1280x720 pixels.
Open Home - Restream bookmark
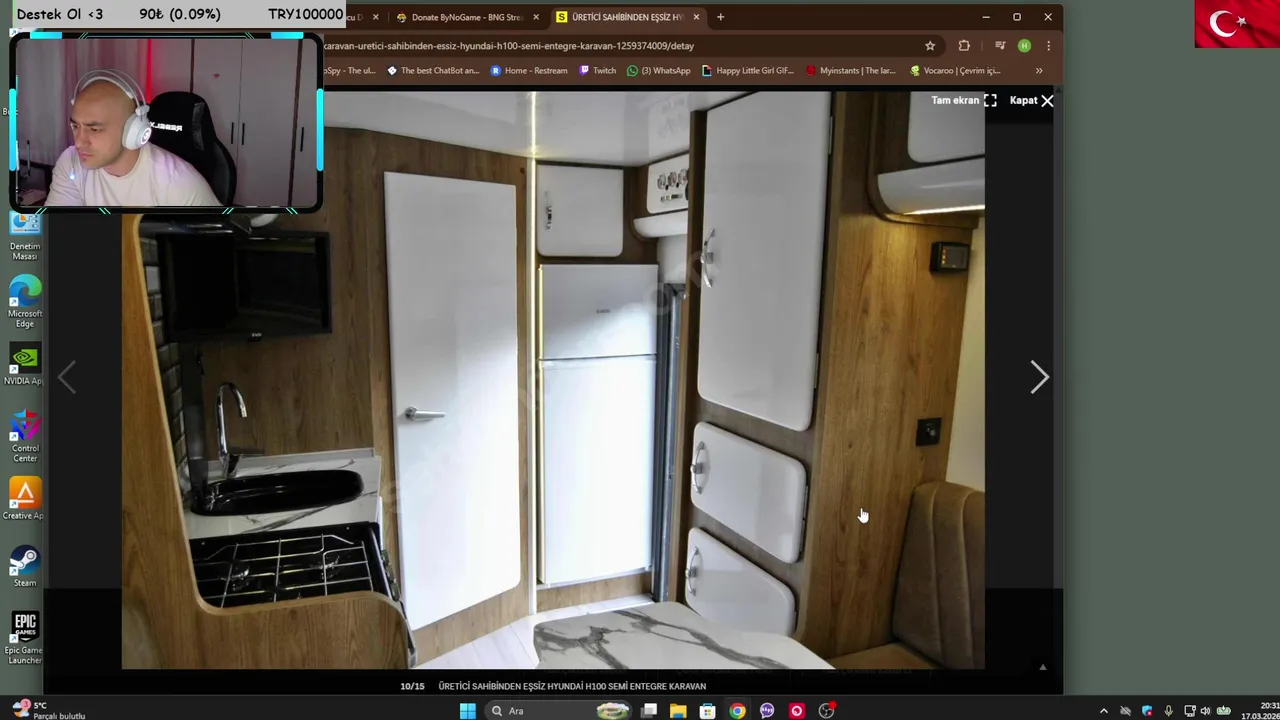pos(529,71)
